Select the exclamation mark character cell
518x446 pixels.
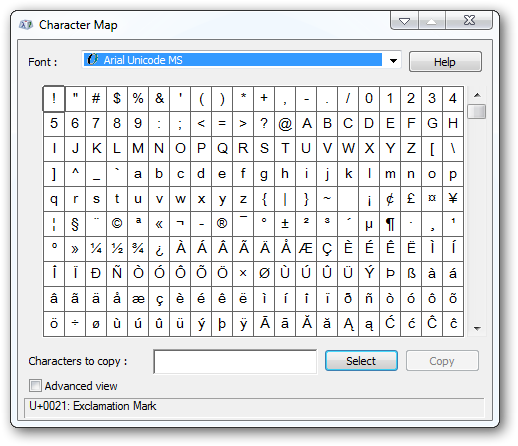pyautogui.click(x=54, y=99)
